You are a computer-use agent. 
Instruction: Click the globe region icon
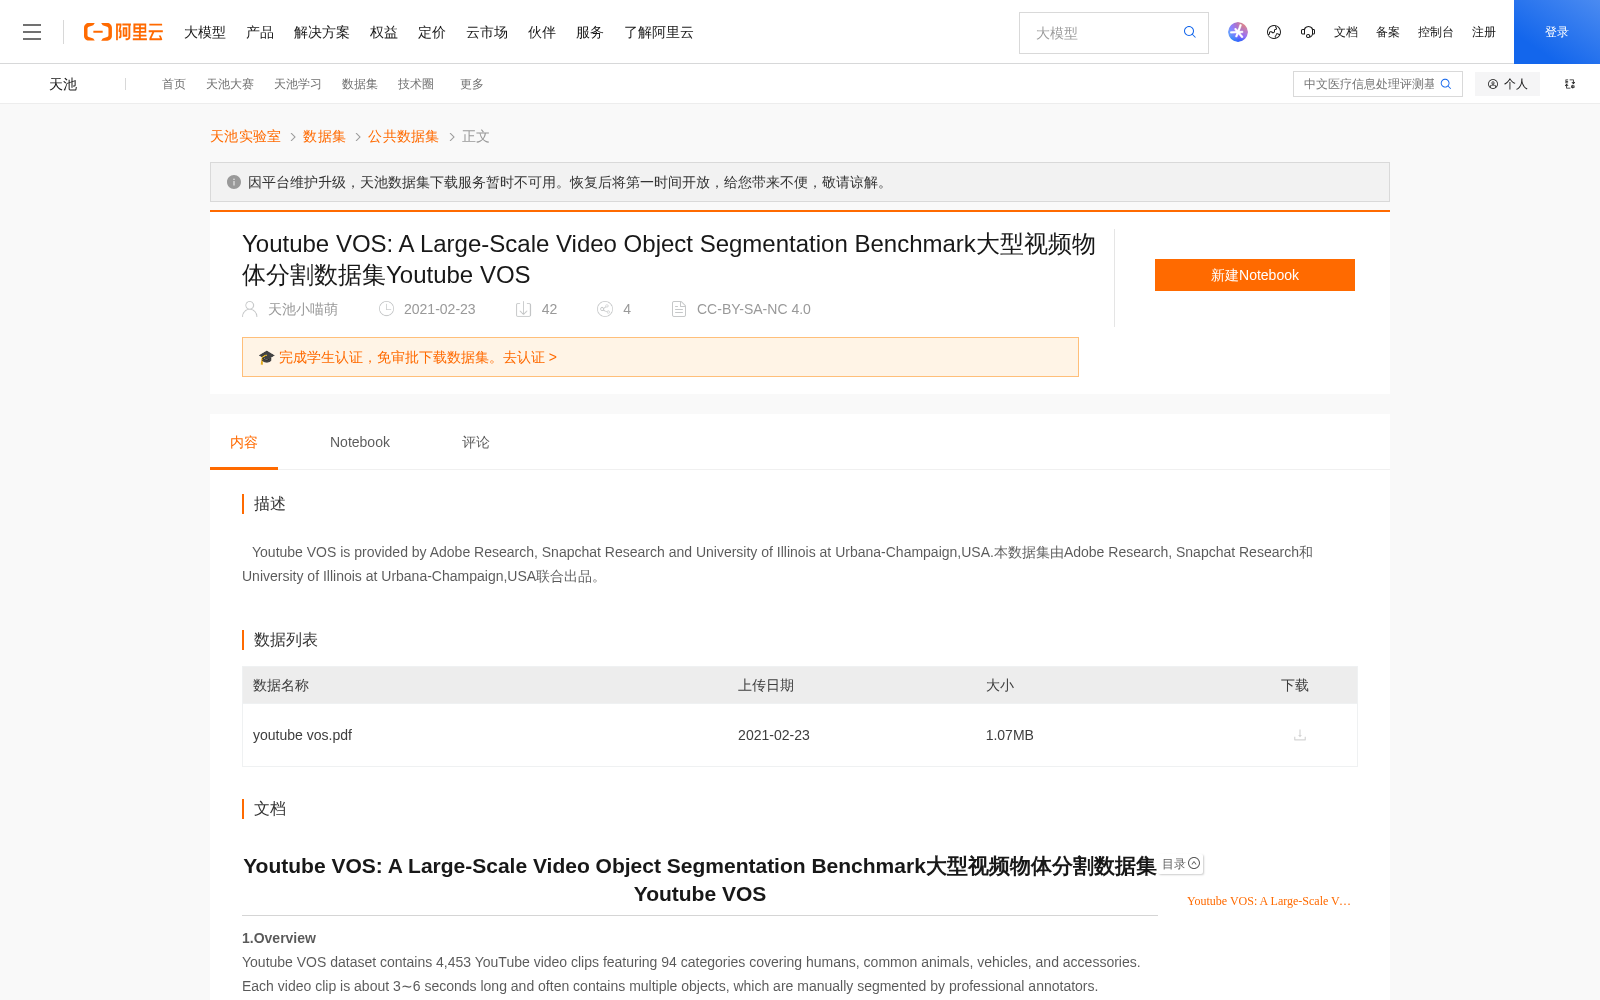click(1274, 32)
